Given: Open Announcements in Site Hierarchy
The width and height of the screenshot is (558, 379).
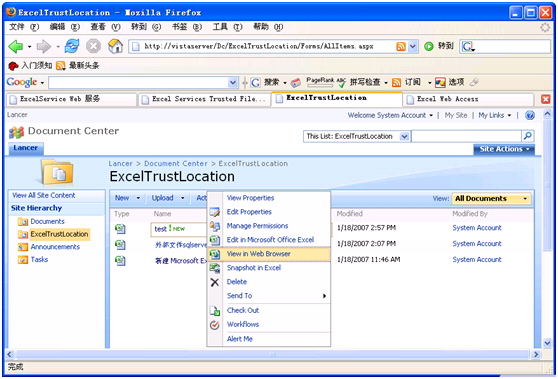Looking at the screenshot, I should coord(55,247).
